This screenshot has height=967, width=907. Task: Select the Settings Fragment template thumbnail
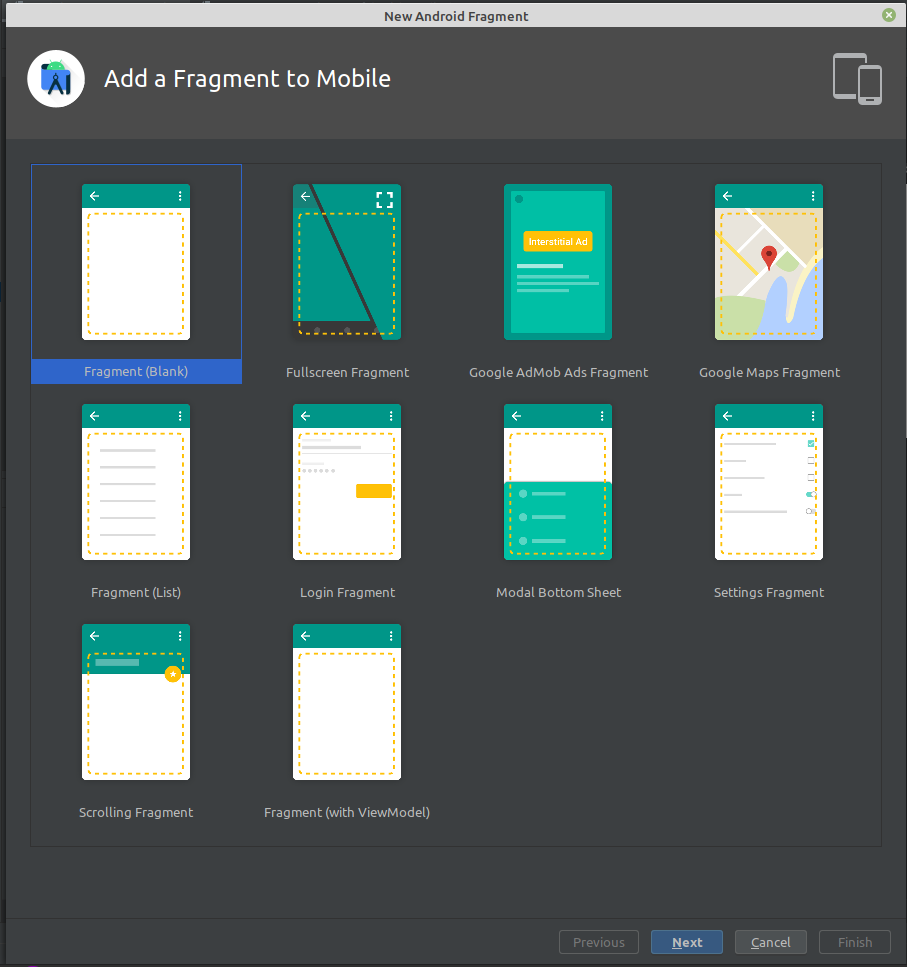click(769, 482)
